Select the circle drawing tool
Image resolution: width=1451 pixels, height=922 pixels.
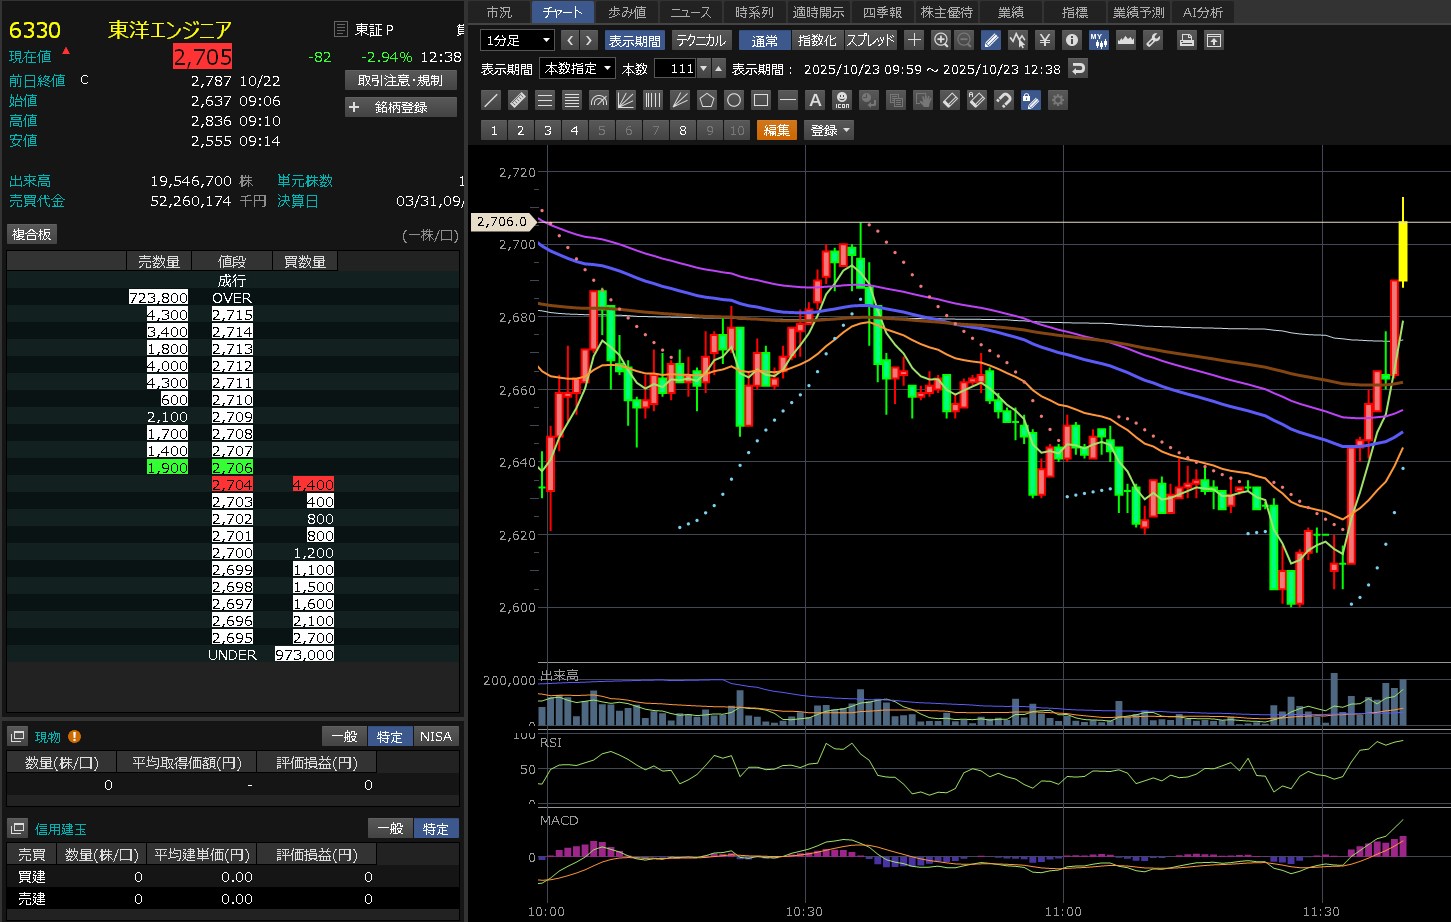click(734, 100)
